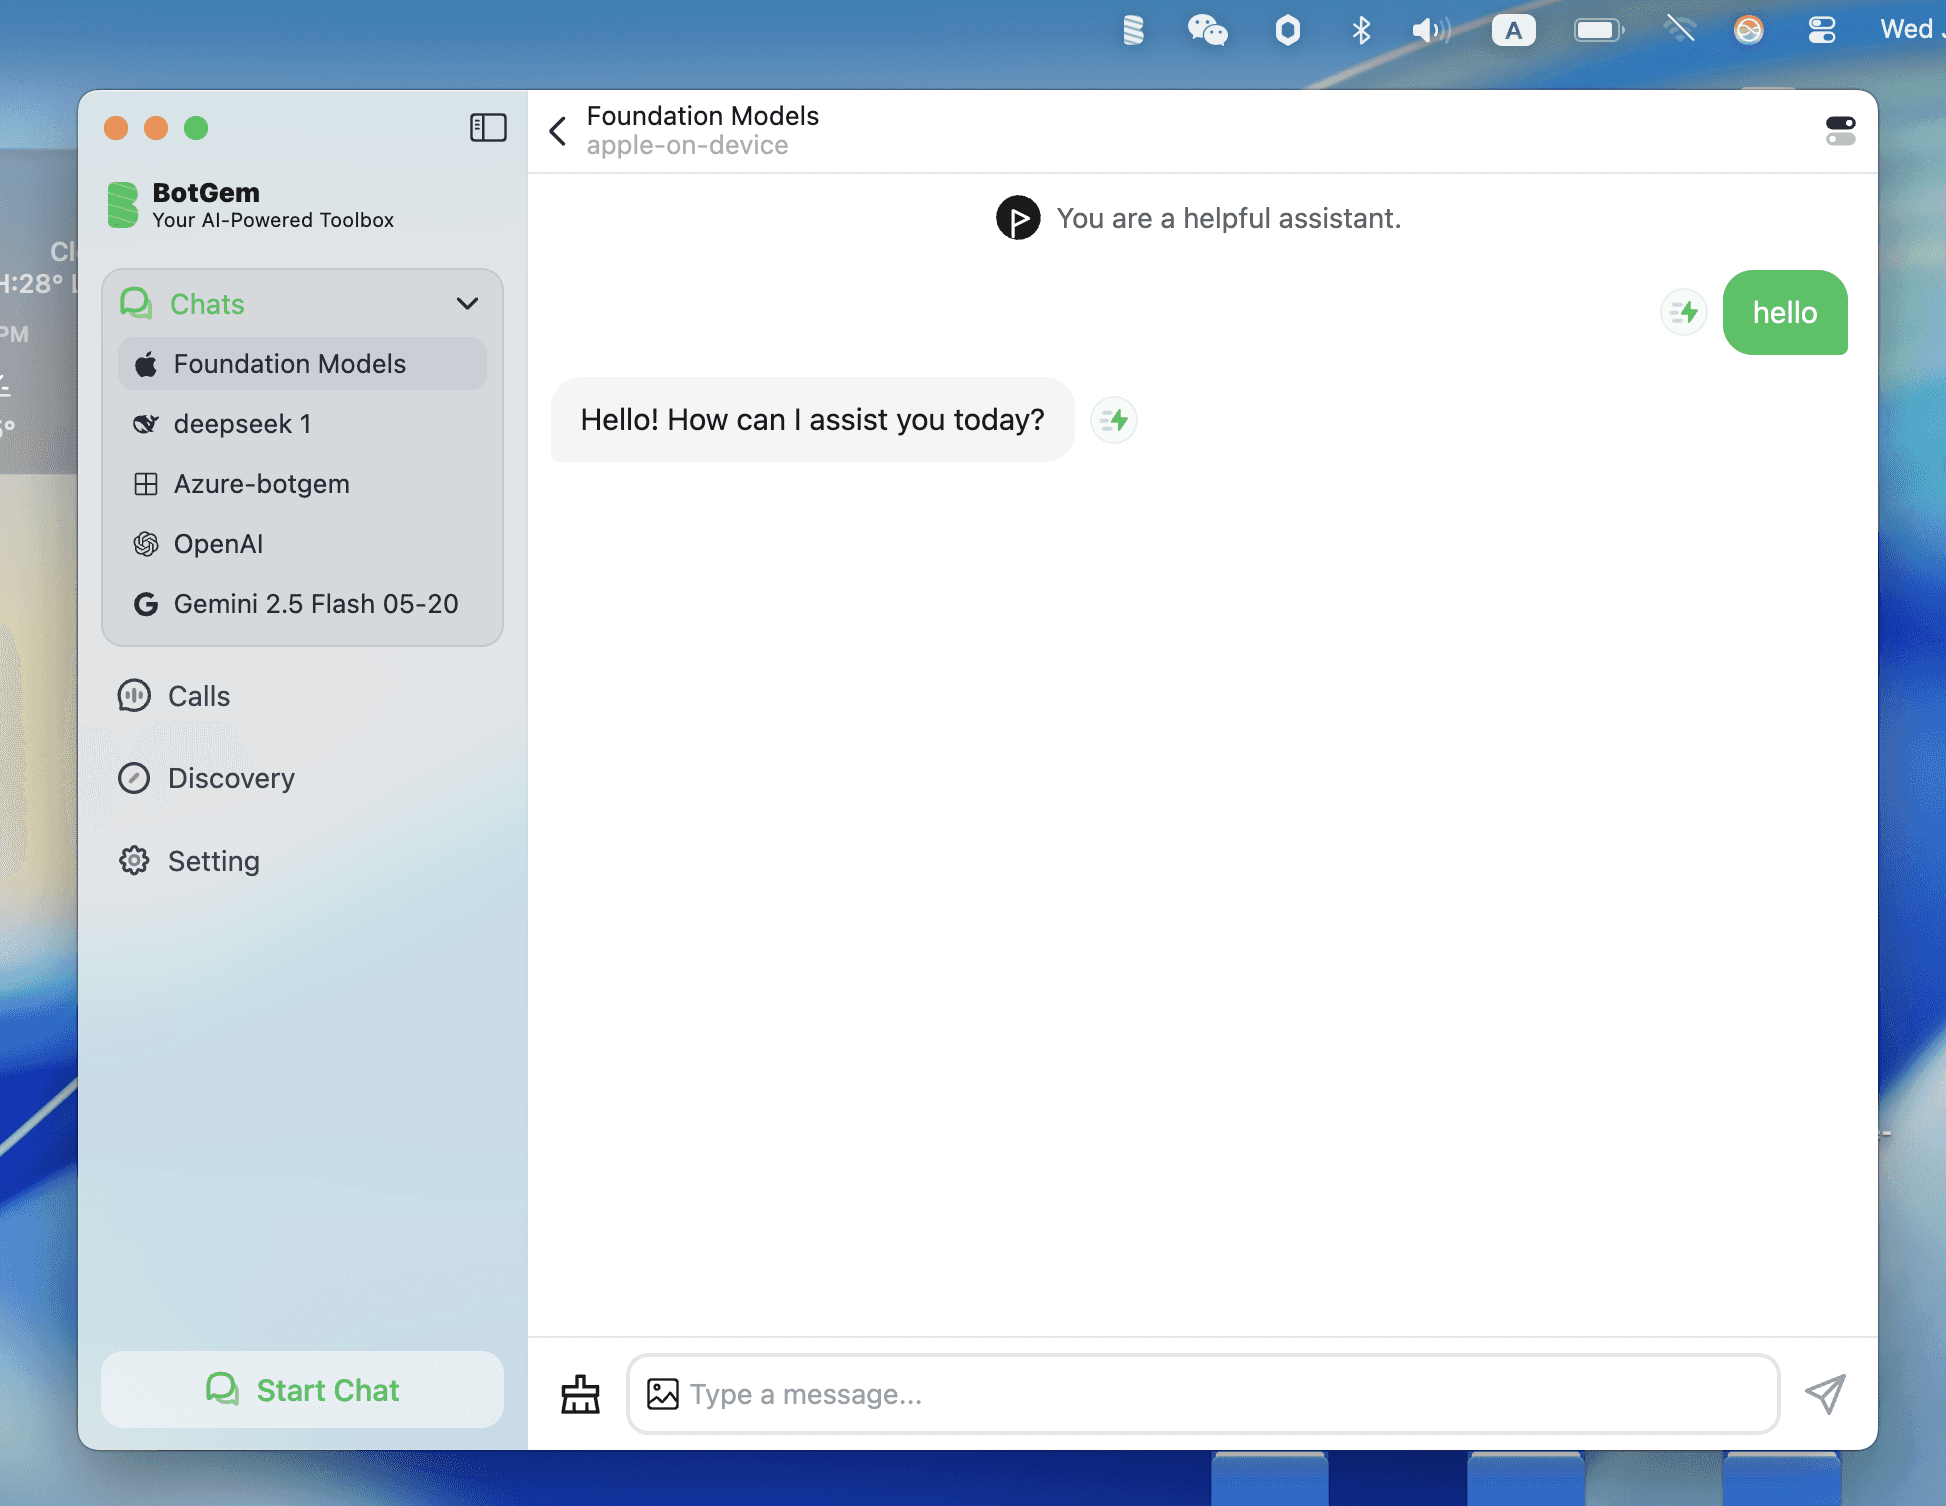The height and width of the screenshot is (1506, 1946).
Task: Toggle the sidebar panel visibility
Action: click(488, 128)
